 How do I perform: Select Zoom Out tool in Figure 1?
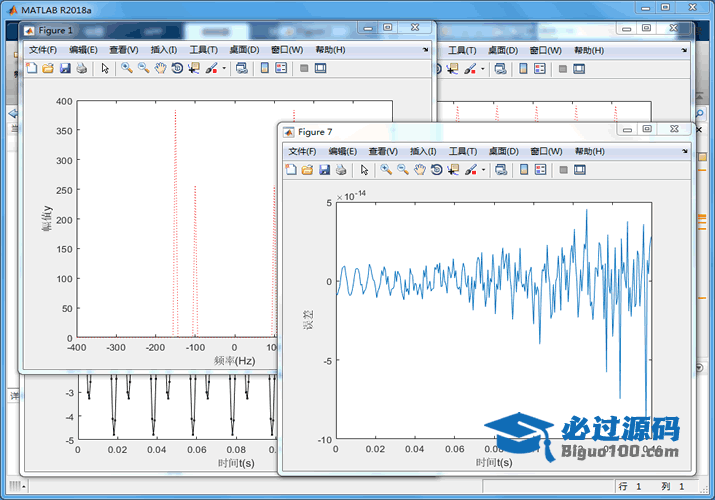point(143,68)
